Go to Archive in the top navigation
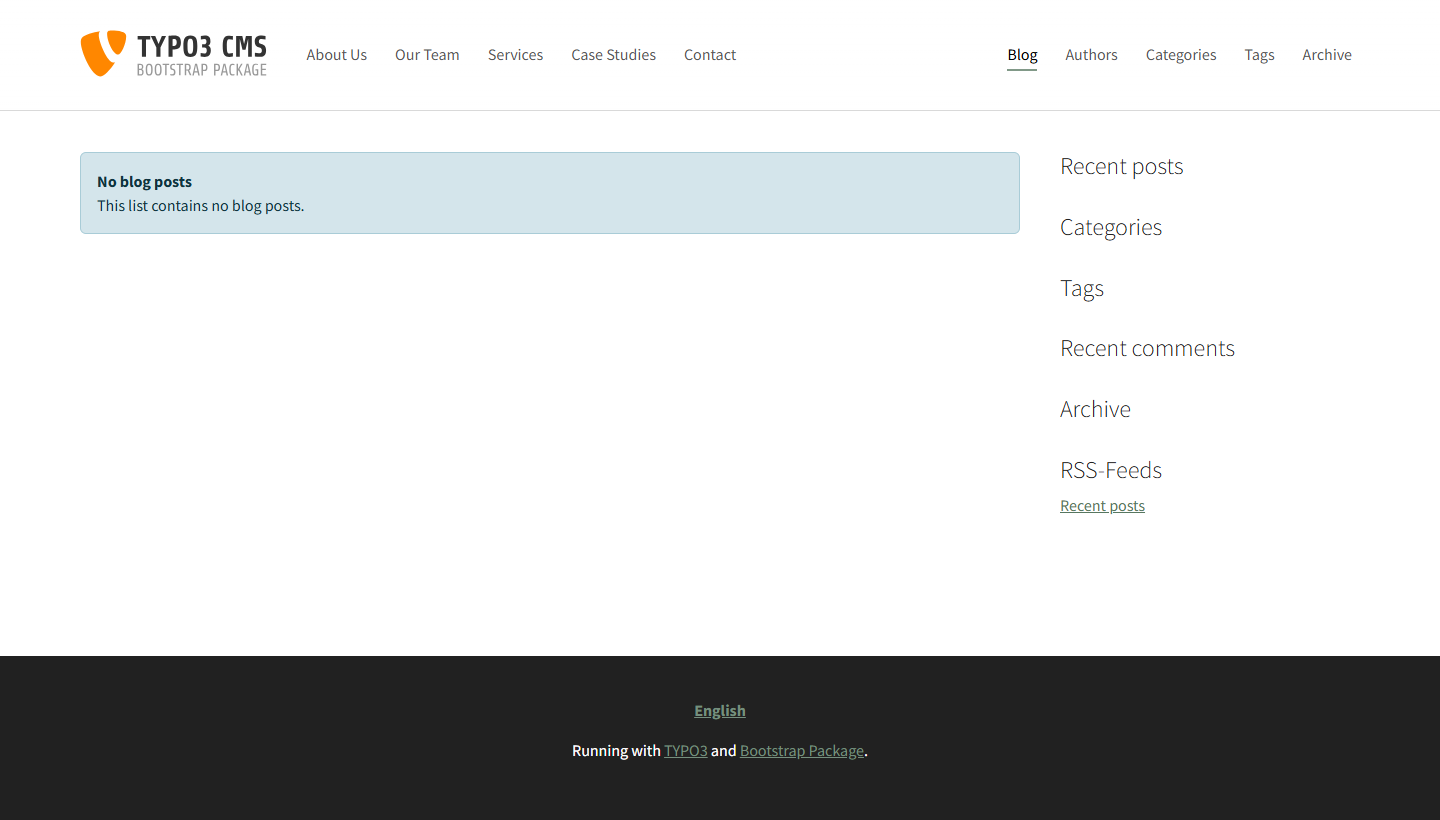This screenshot has width=1440, height=820. 1326,55
